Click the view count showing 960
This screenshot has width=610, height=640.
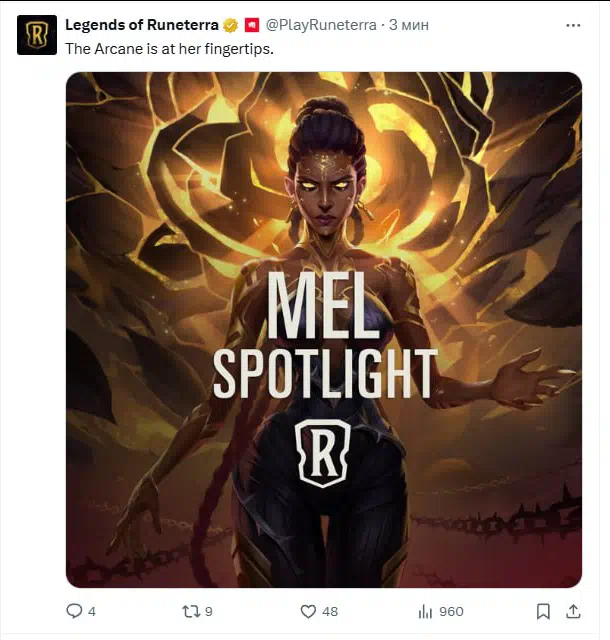(451, 611)
